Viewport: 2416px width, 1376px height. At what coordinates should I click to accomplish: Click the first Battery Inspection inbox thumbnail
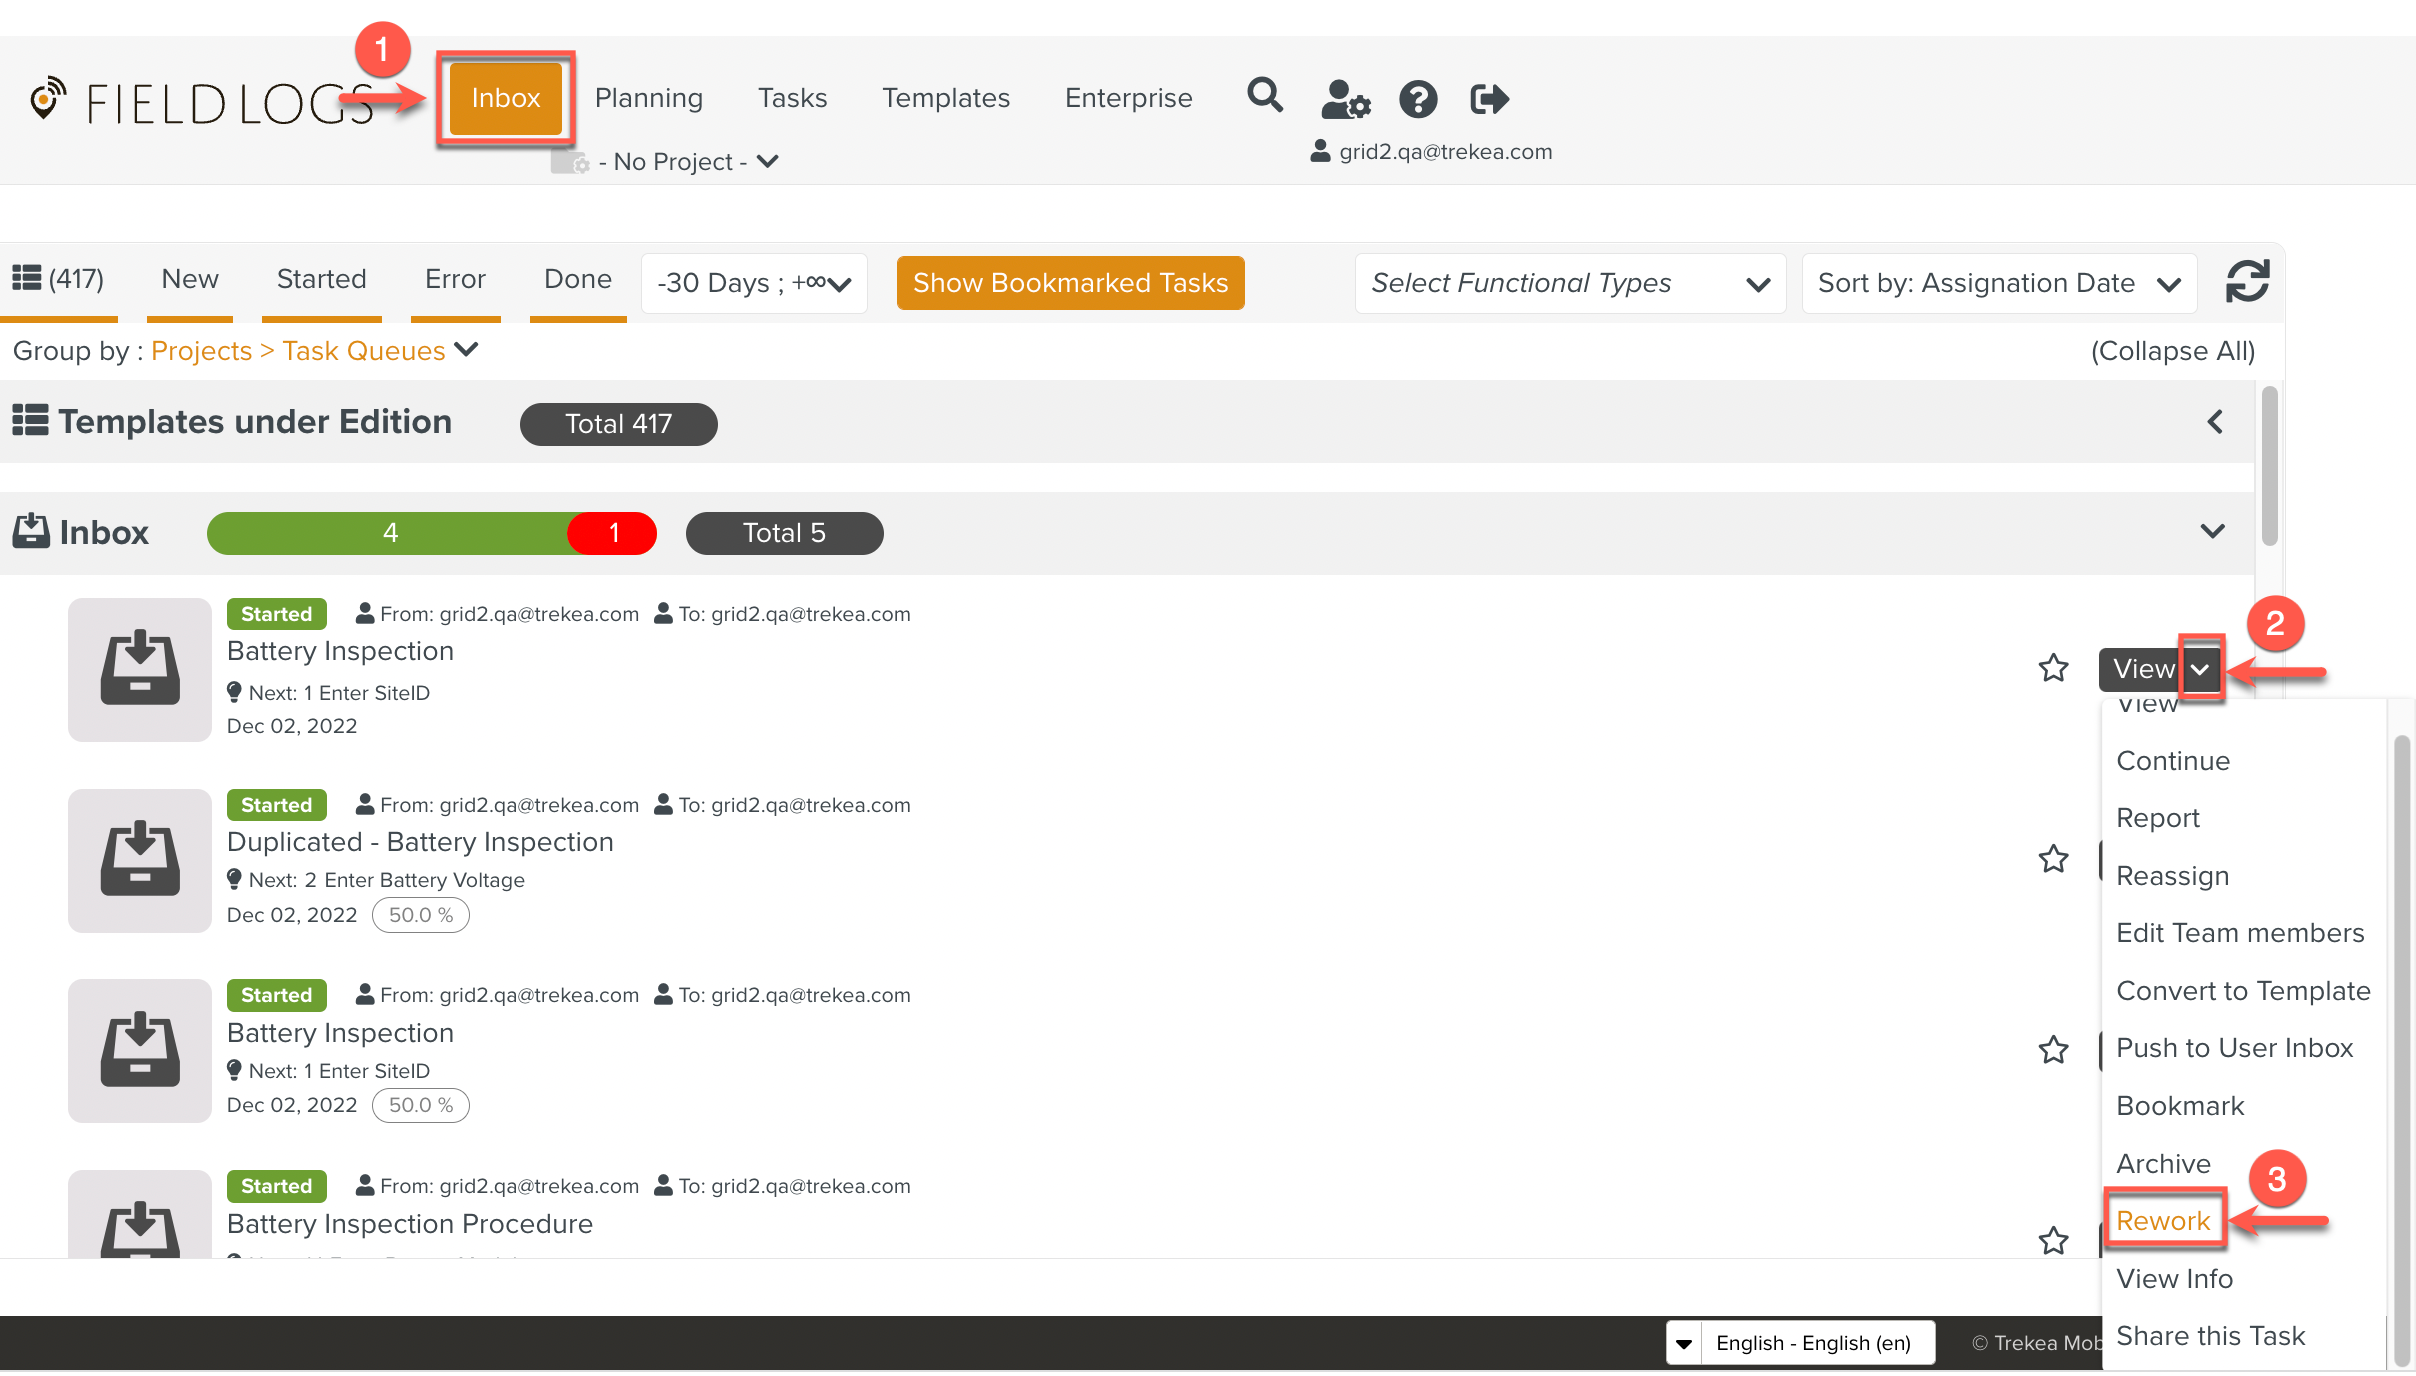(x=140, y=669)
